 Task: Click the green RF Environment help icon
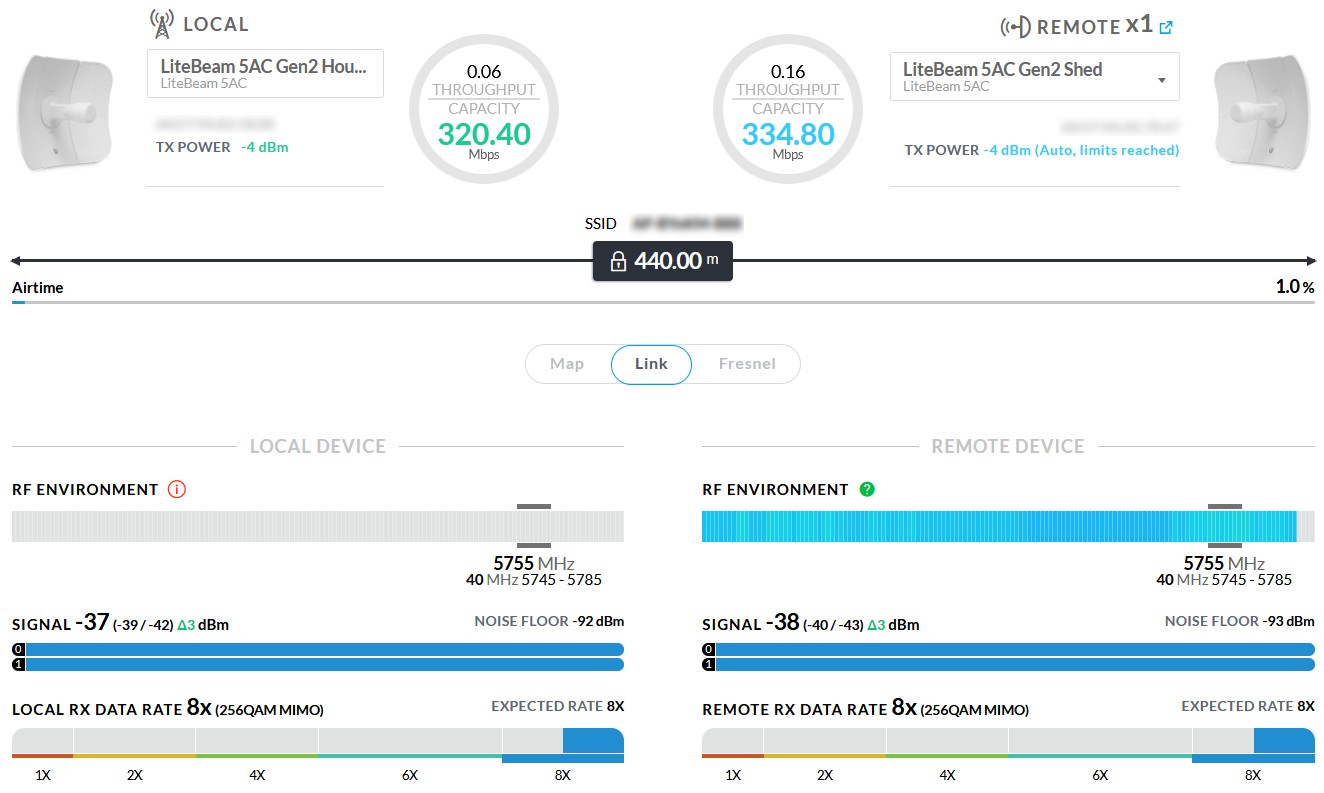[x=867, y=490]
